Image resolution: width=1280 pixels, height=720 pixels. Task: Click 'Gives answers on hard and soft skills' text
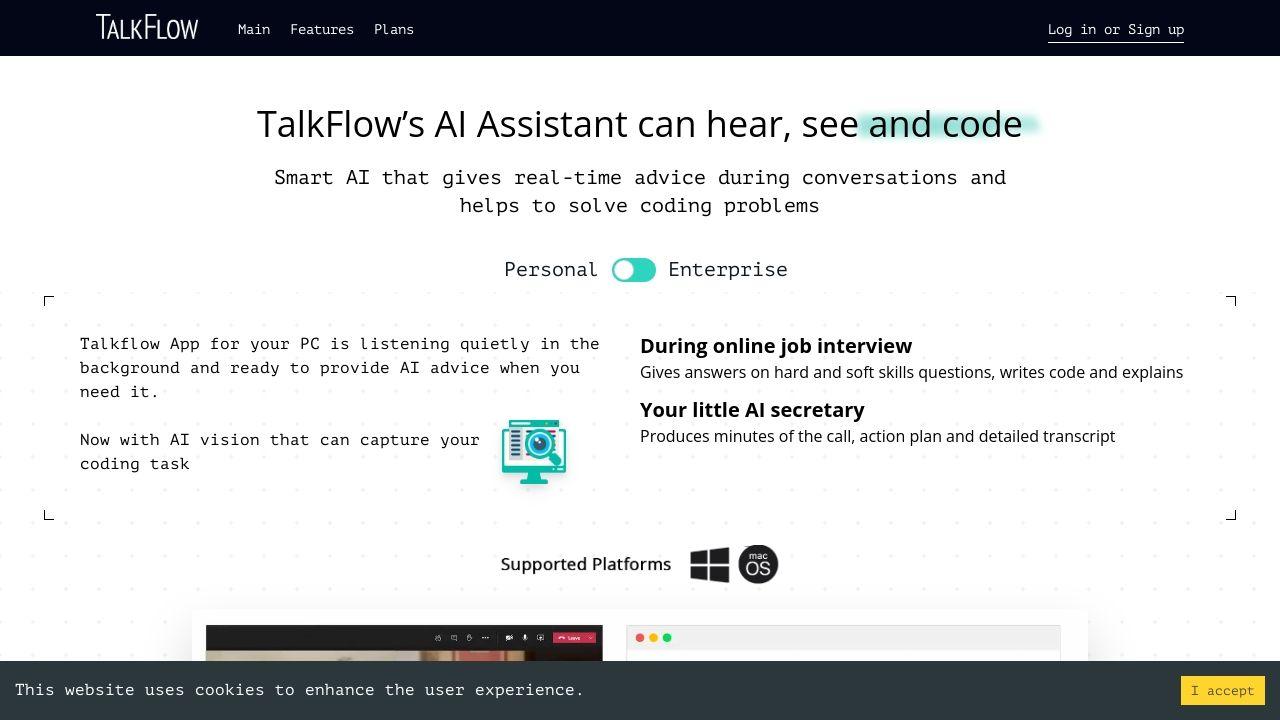pos(911,372)
